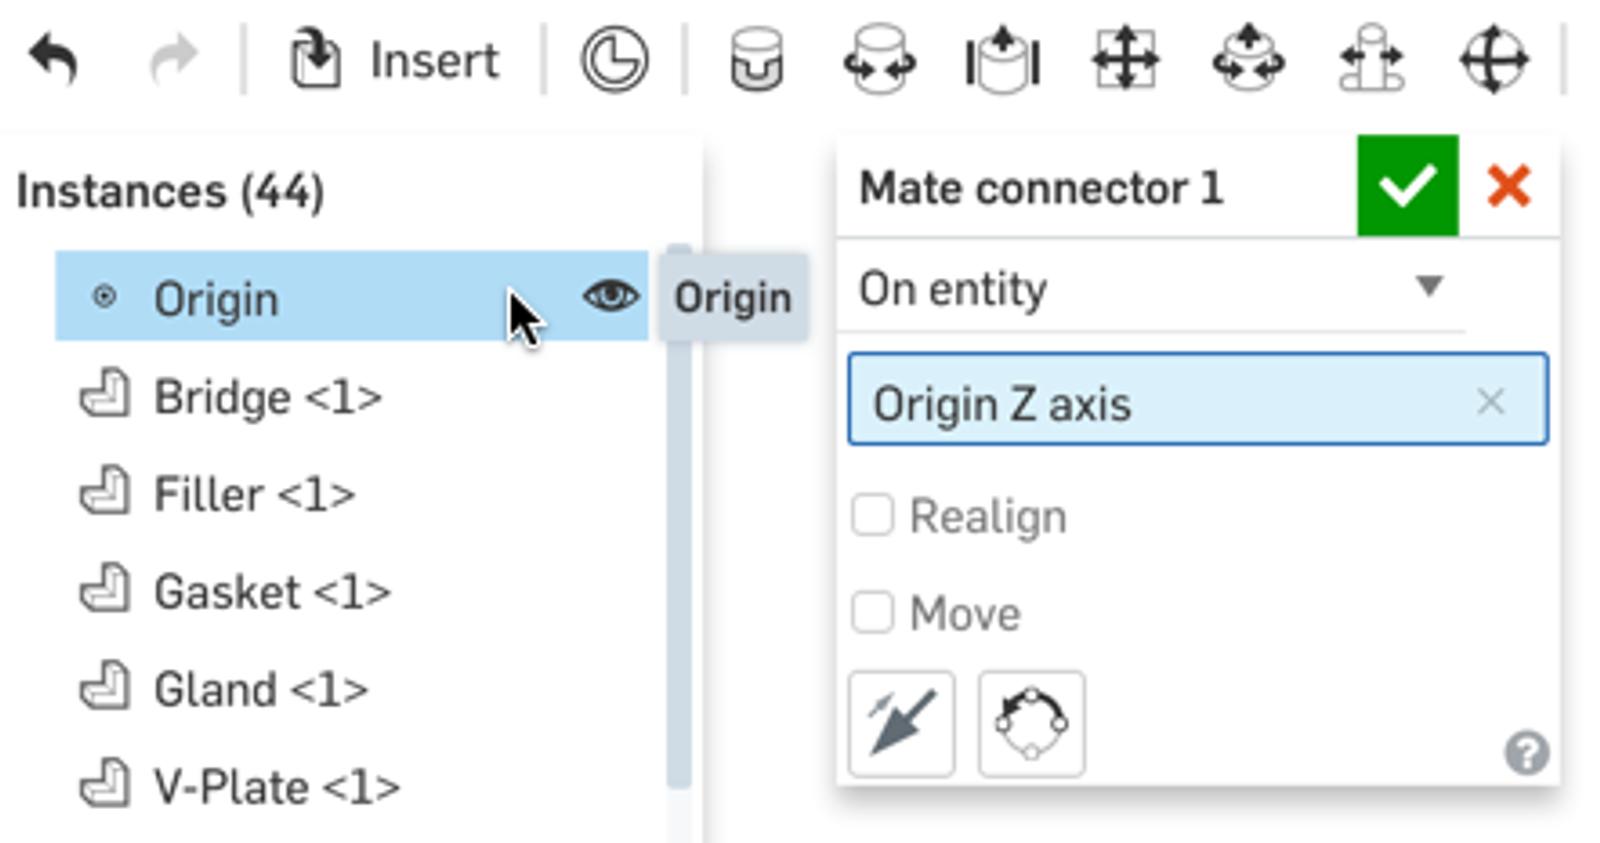
Task: Remove the Origin Z axis selection
Action: [x=1490, y=402]
